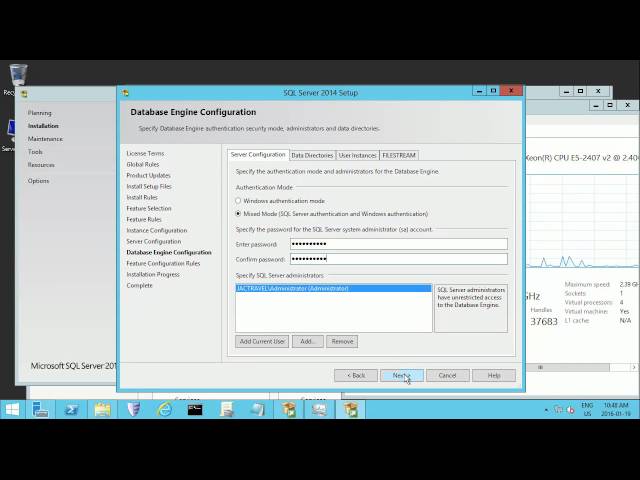640x480 pixels.
Task: Launch PowerShell from the taskbar
Action: tap(72, 409)
